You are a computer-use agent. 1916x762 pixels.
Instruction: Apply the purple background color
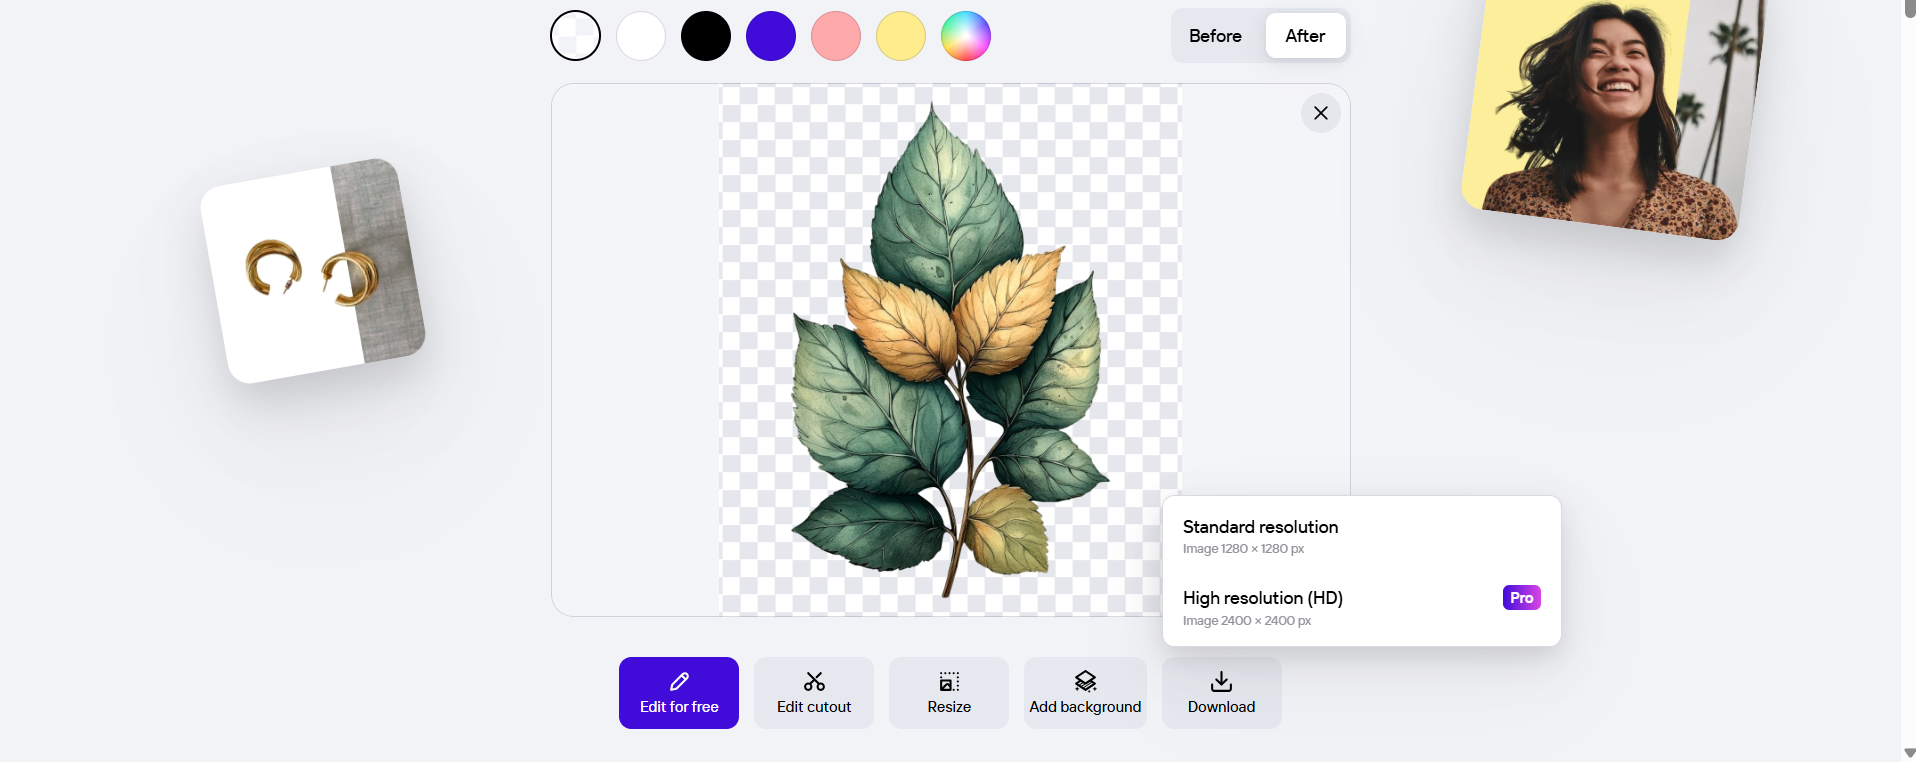771,36
